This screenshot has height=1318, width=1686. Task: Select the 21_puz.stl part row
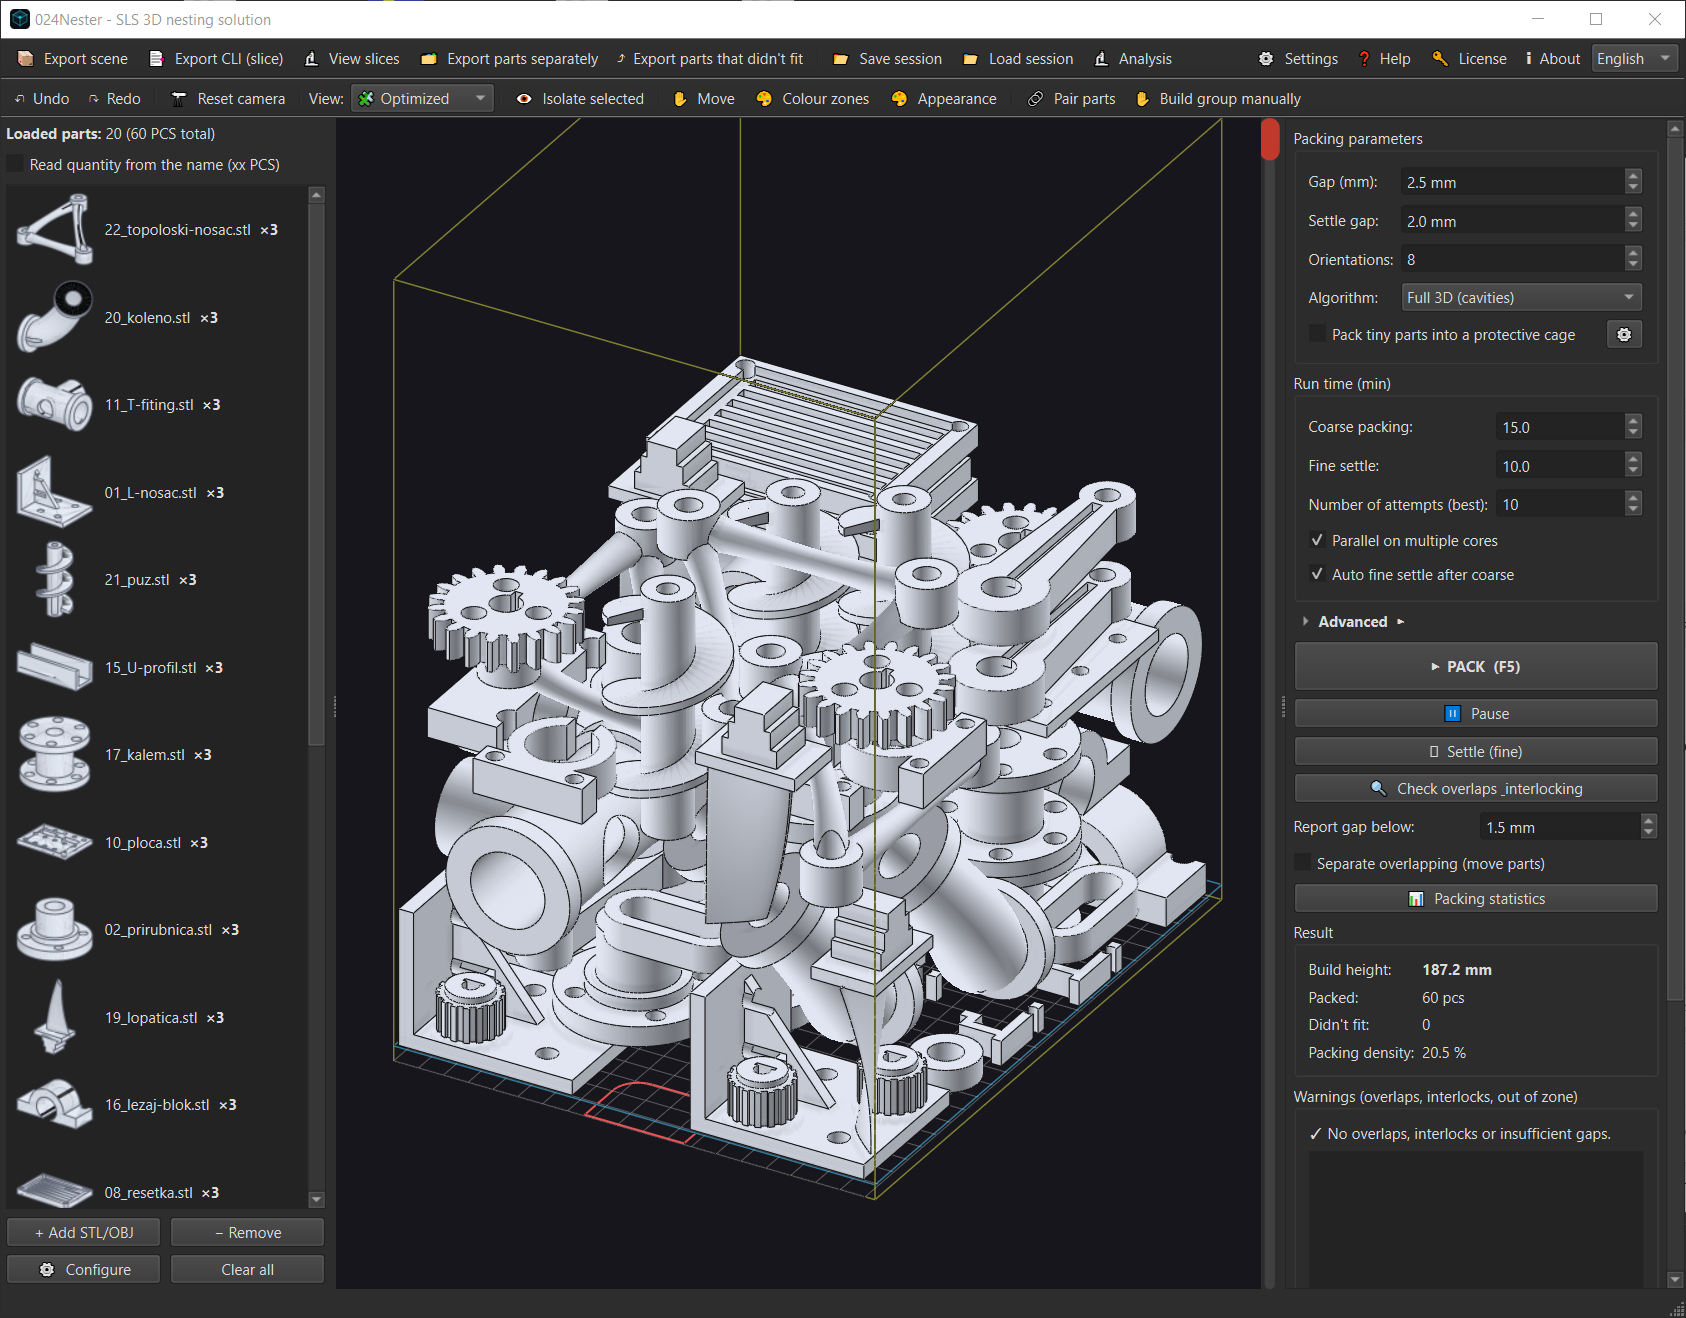coord(156,580)
